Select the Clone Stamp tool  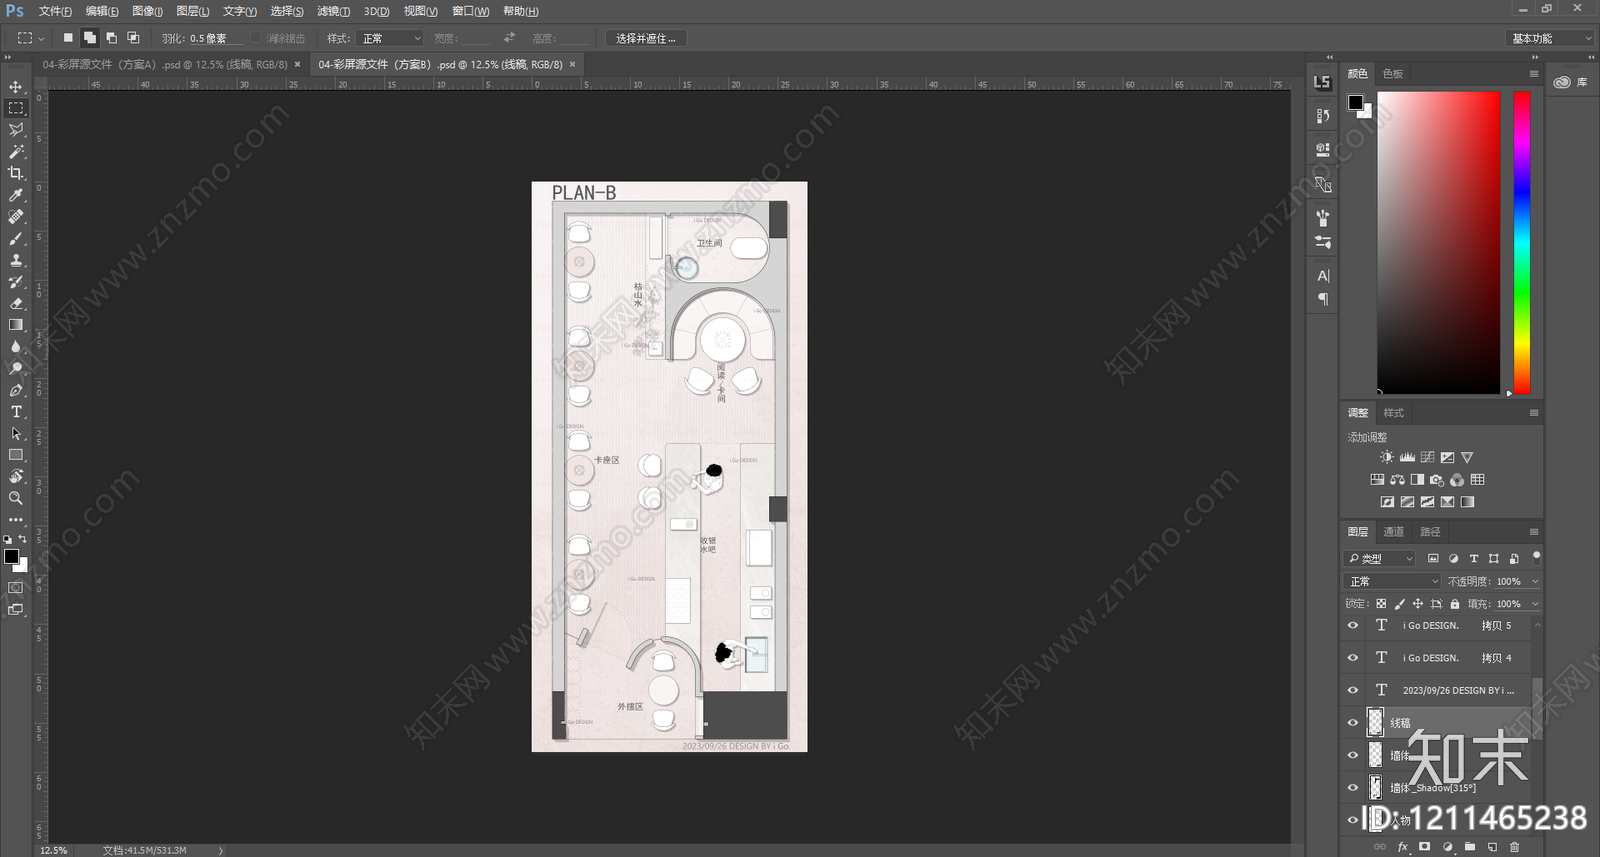click(16, 260)
